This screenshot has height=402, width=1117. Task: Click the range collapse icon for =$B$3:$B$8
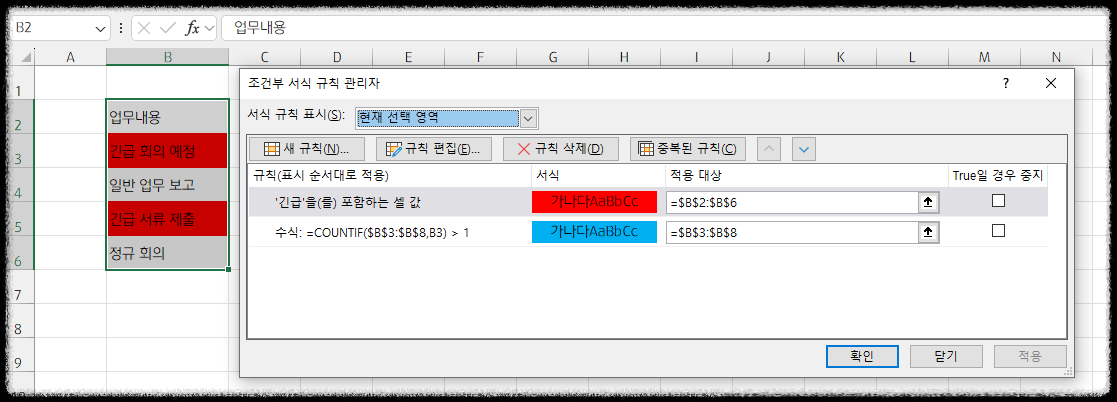point(928,232)
